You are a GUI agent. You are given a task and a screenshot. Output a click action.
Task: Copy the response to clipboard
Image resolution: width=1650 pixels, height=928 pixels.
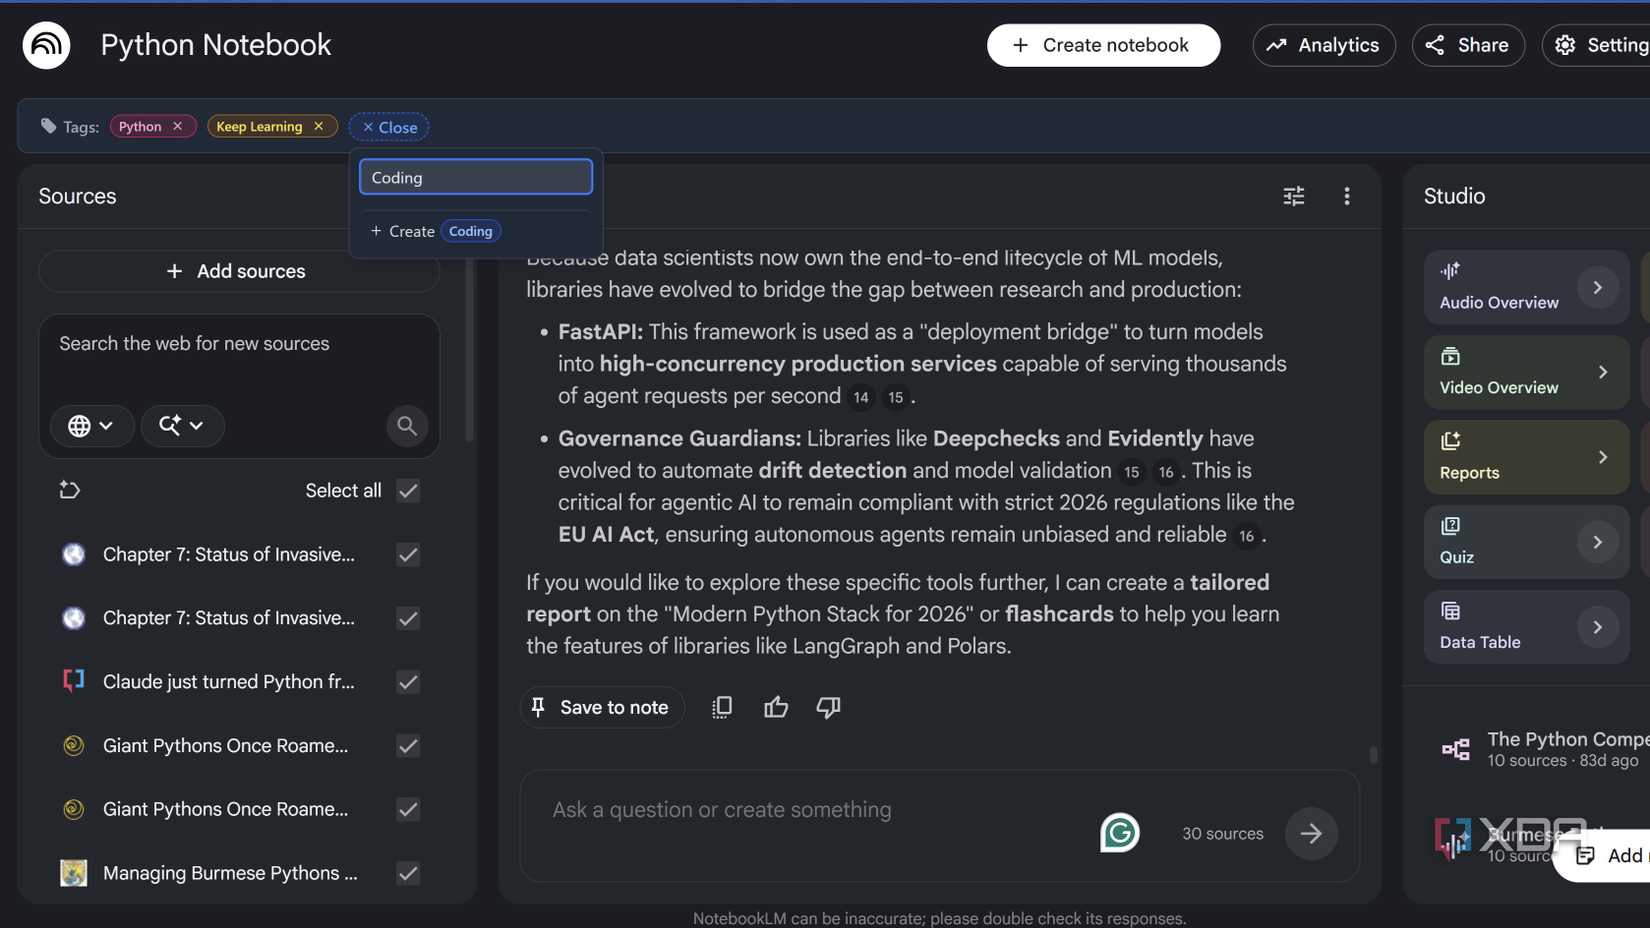(722, 707)
